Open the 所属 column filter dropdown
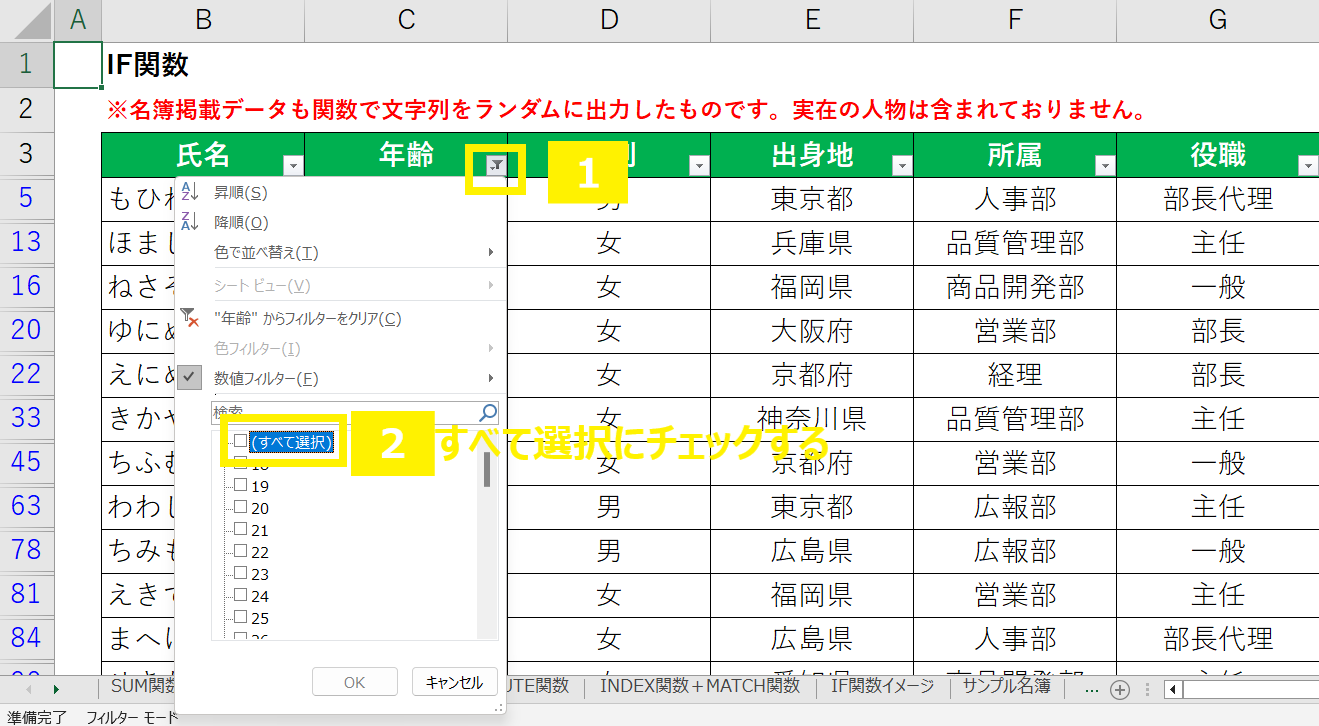The height and width of the screenshot is (726, 1319). (1105, 166)
